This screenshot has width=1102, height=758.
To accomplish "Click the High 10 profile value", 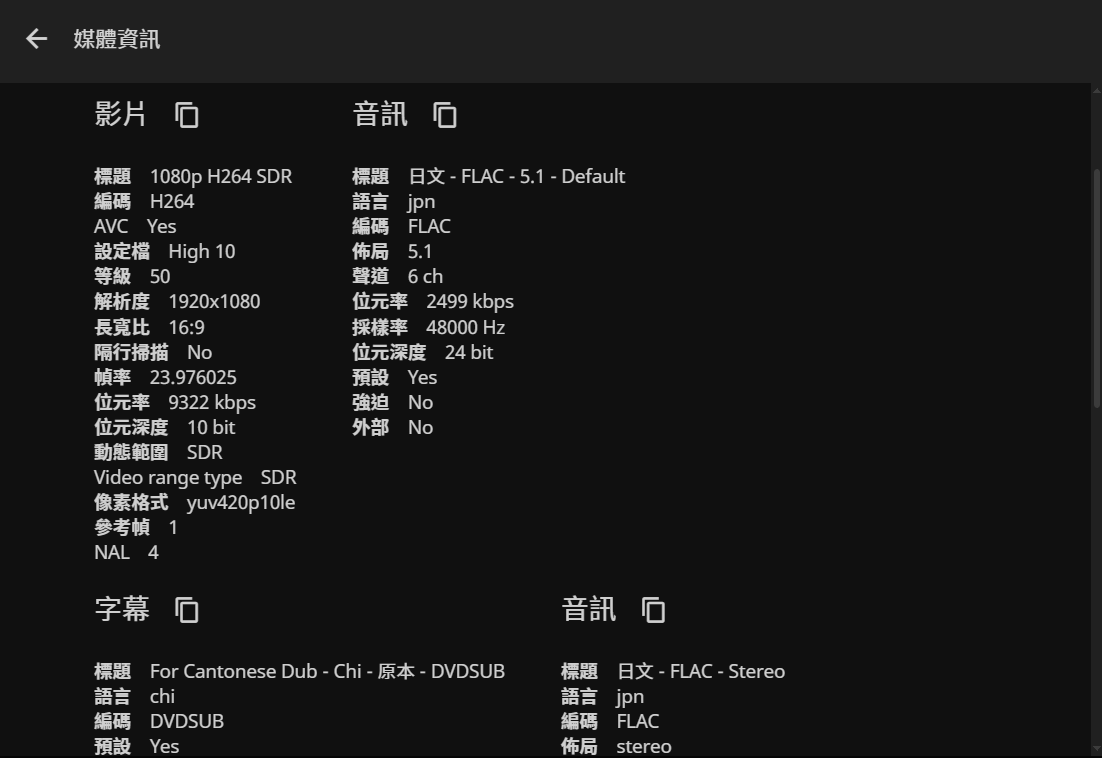I will tap(201, 251).
